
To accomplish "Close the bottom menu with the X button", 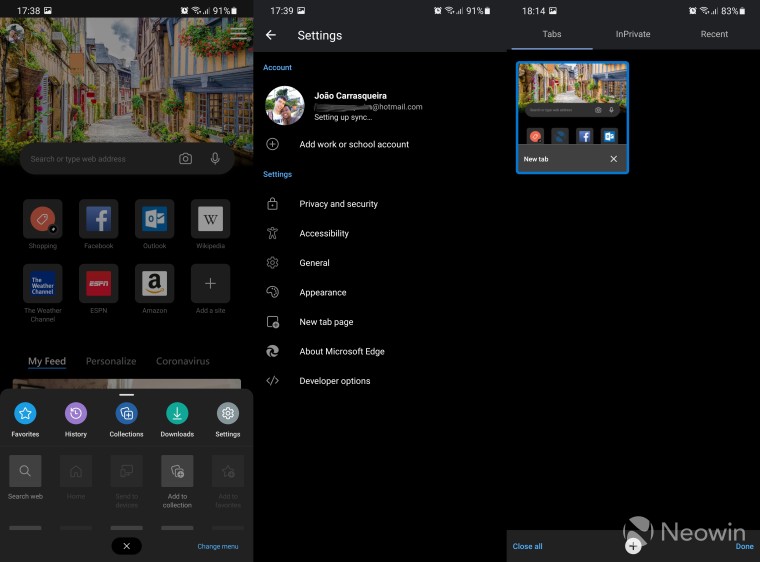I will [127, 546].
